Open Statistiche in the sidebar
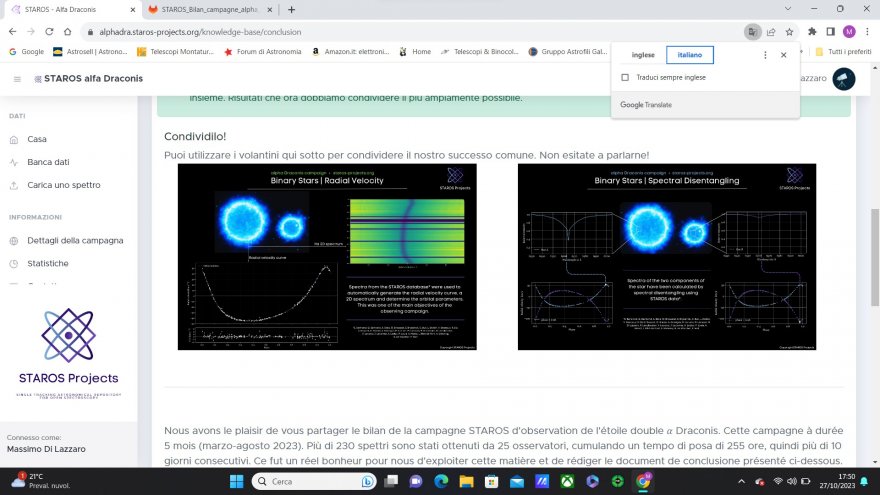Screen dimensions: 880x495 click(48, 263)
